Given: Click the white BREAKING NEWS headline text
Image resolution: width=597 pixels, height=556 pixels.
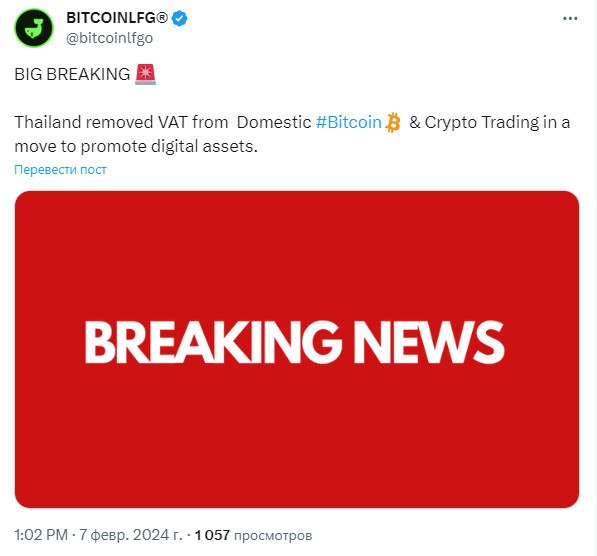Looking at the screenshot, I should [x=294, y=342].
